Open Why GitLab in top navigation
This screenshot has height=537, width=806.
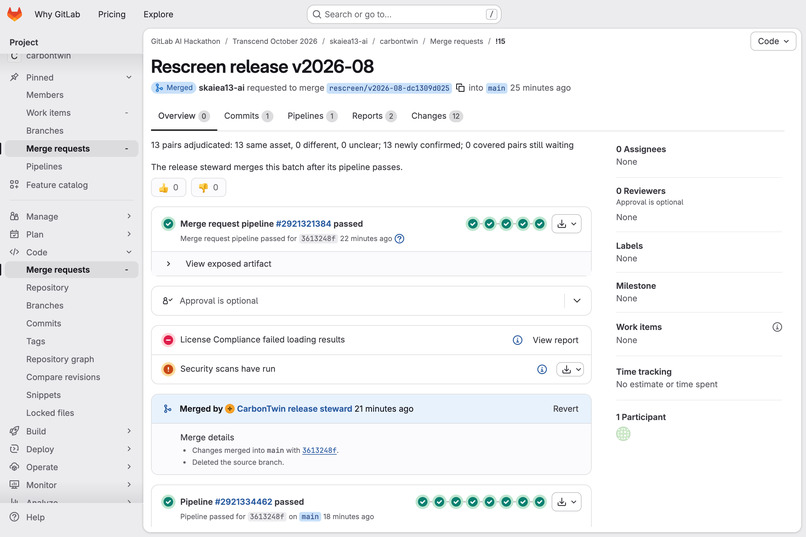57,14
